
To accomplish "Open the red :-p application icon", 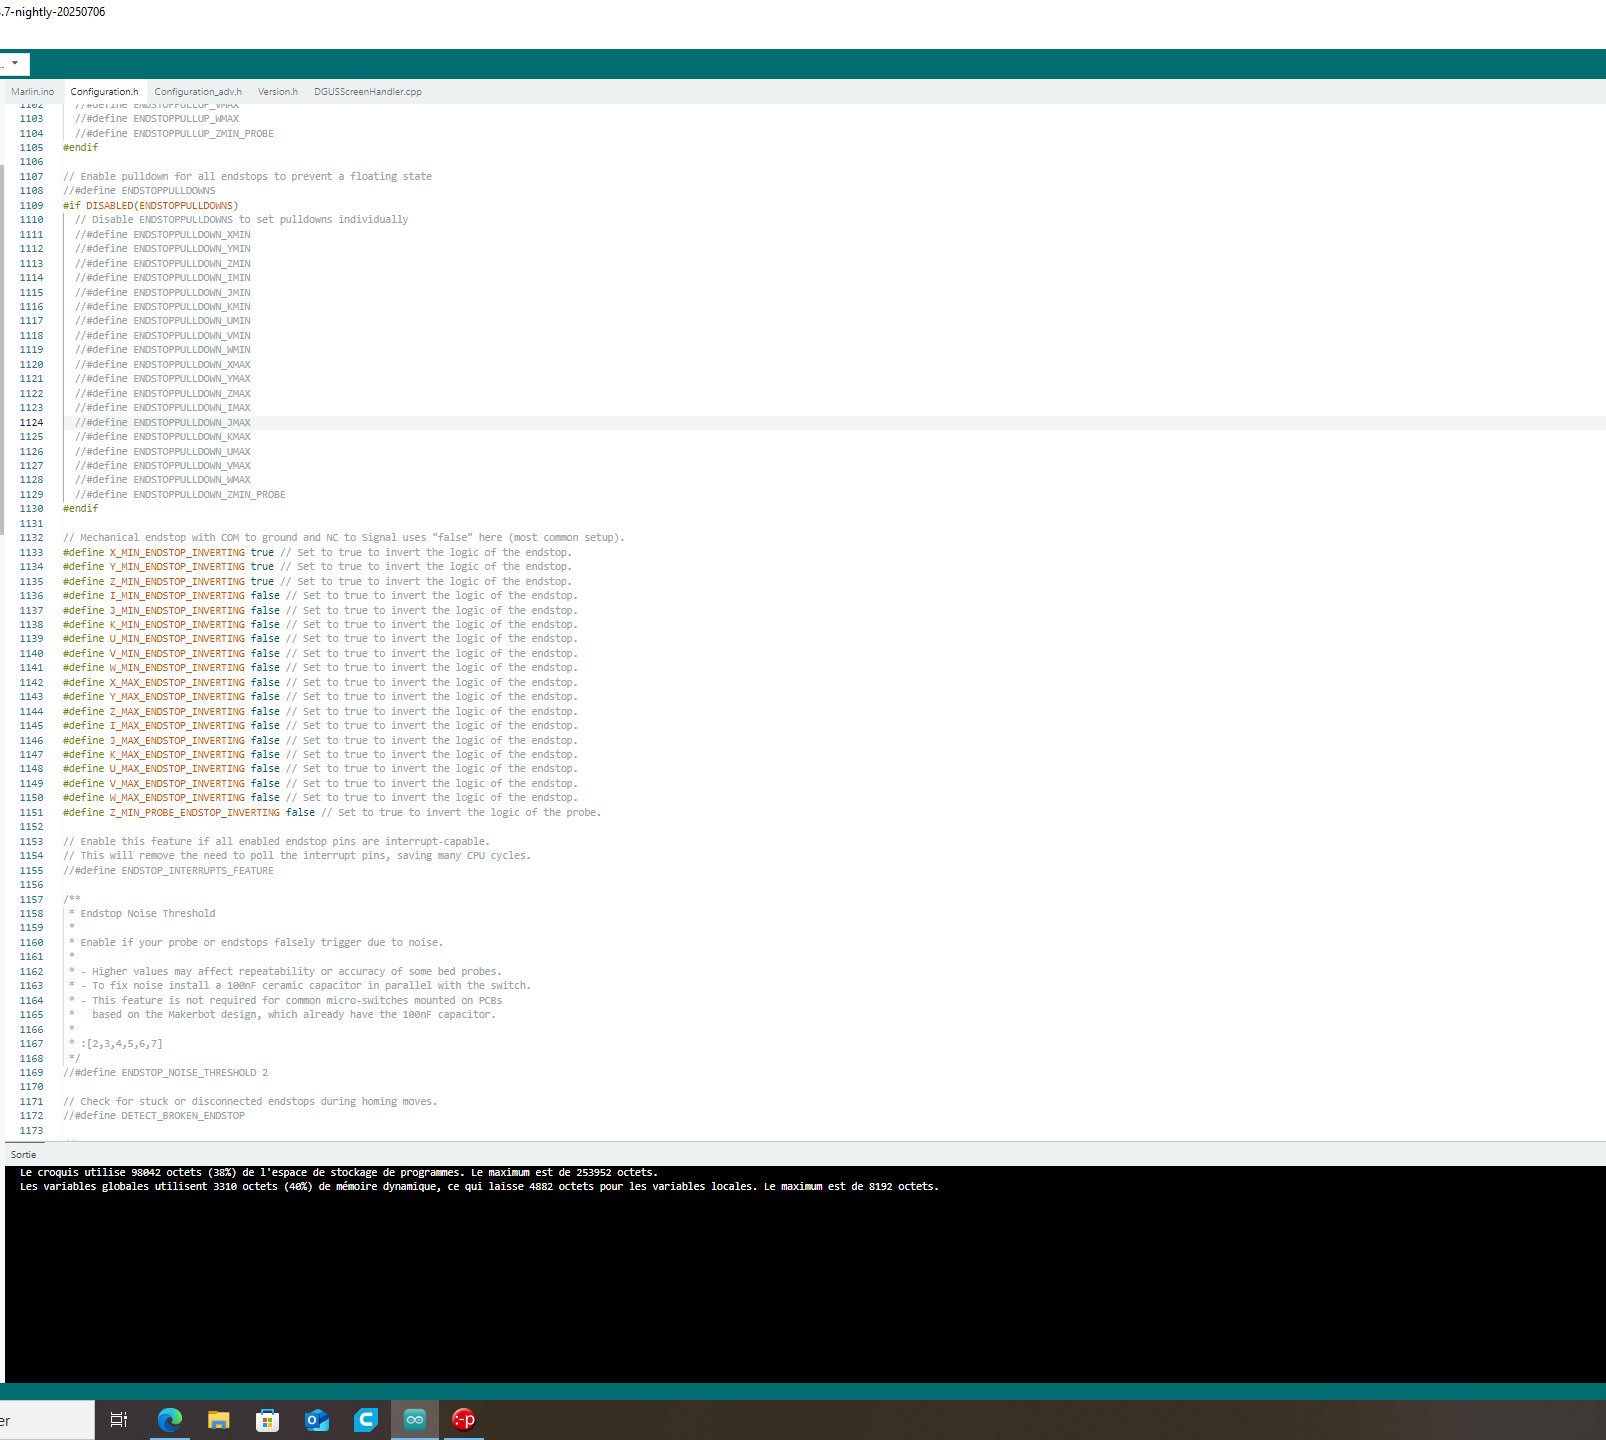I will pos(463,1419).
